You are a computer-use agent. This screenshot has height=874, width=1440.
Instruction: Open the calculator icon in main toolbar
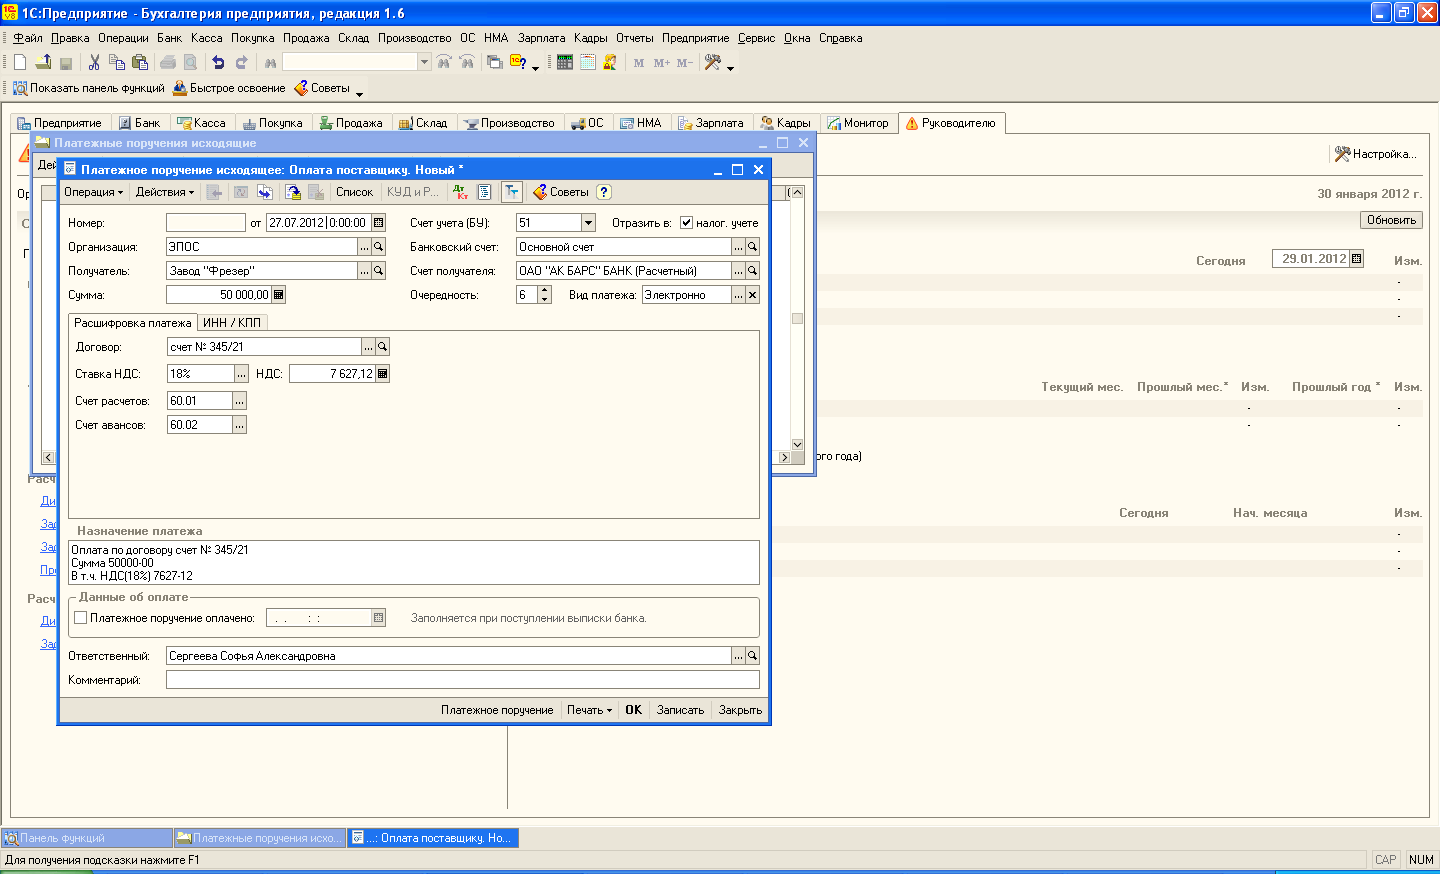565,62
